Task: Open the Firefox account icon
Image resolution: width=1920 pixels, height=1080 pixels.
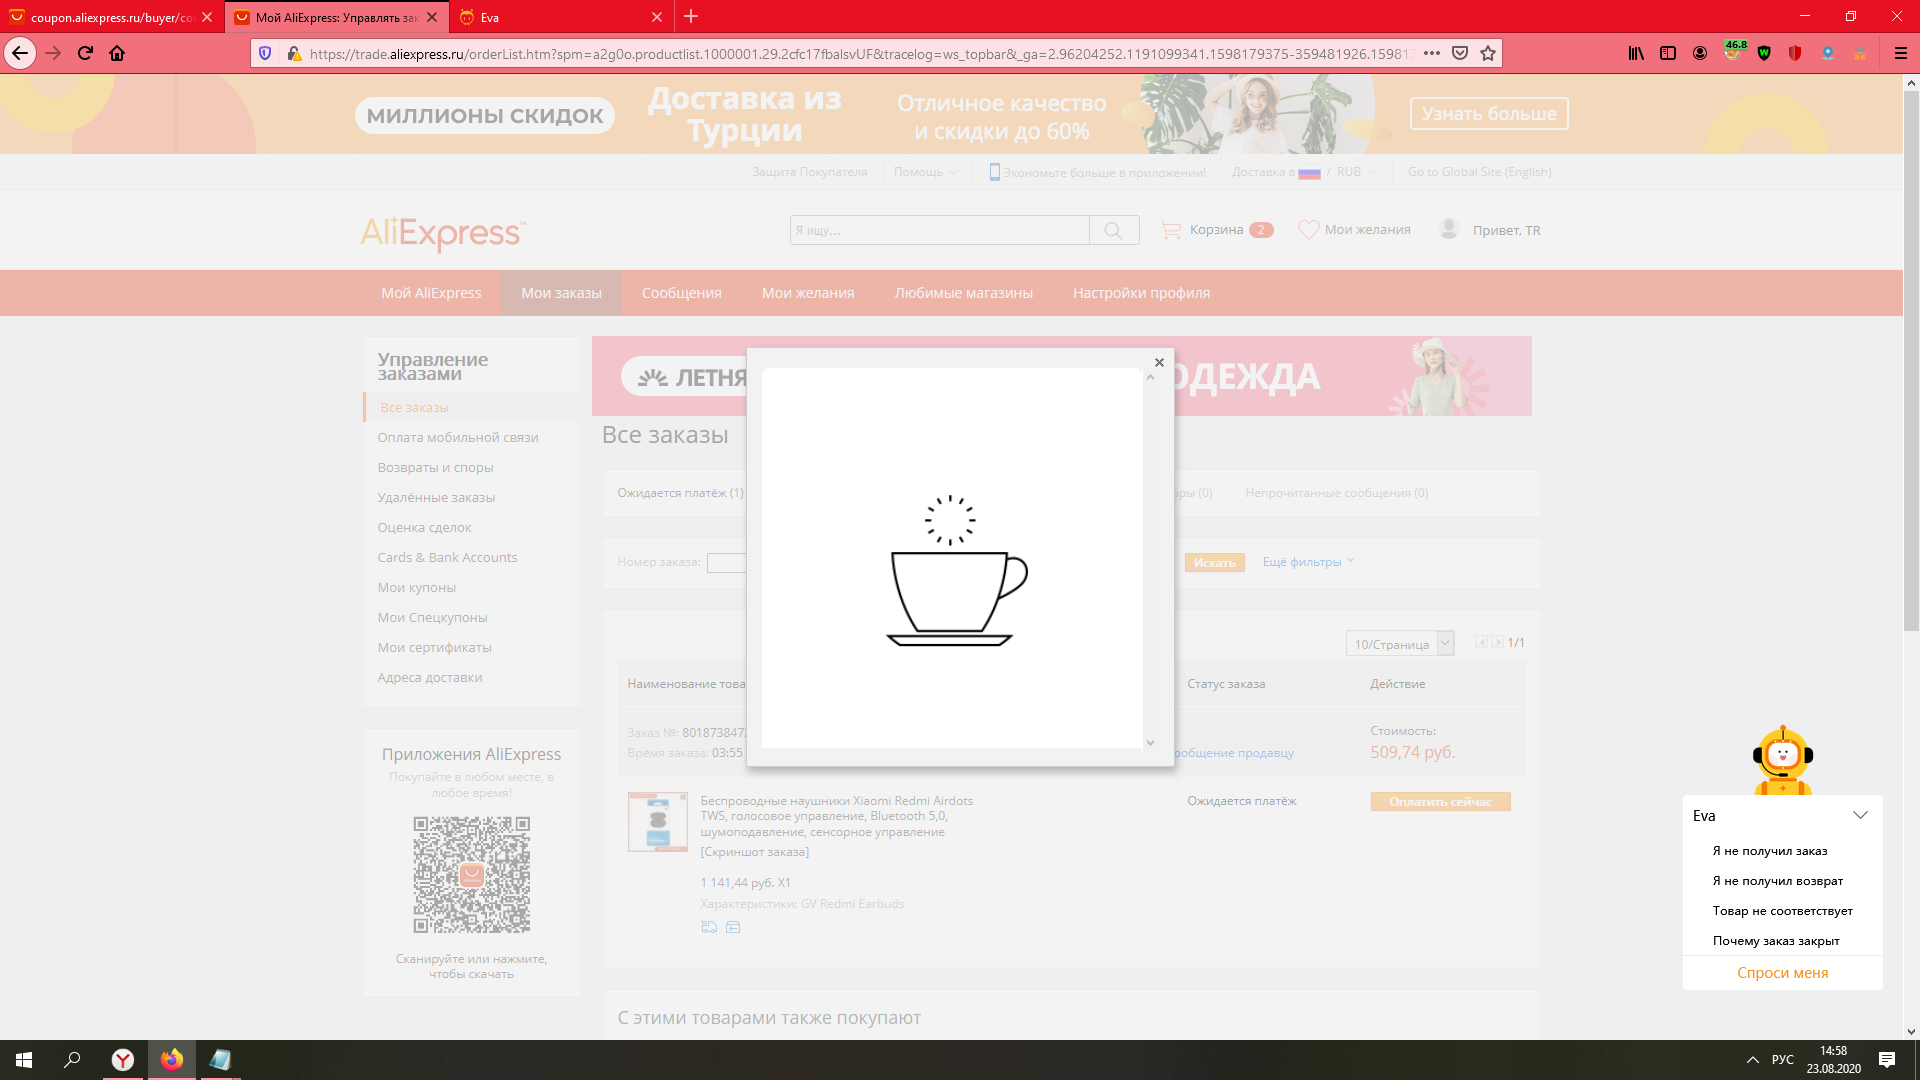Action: [x=1700, y=53]
